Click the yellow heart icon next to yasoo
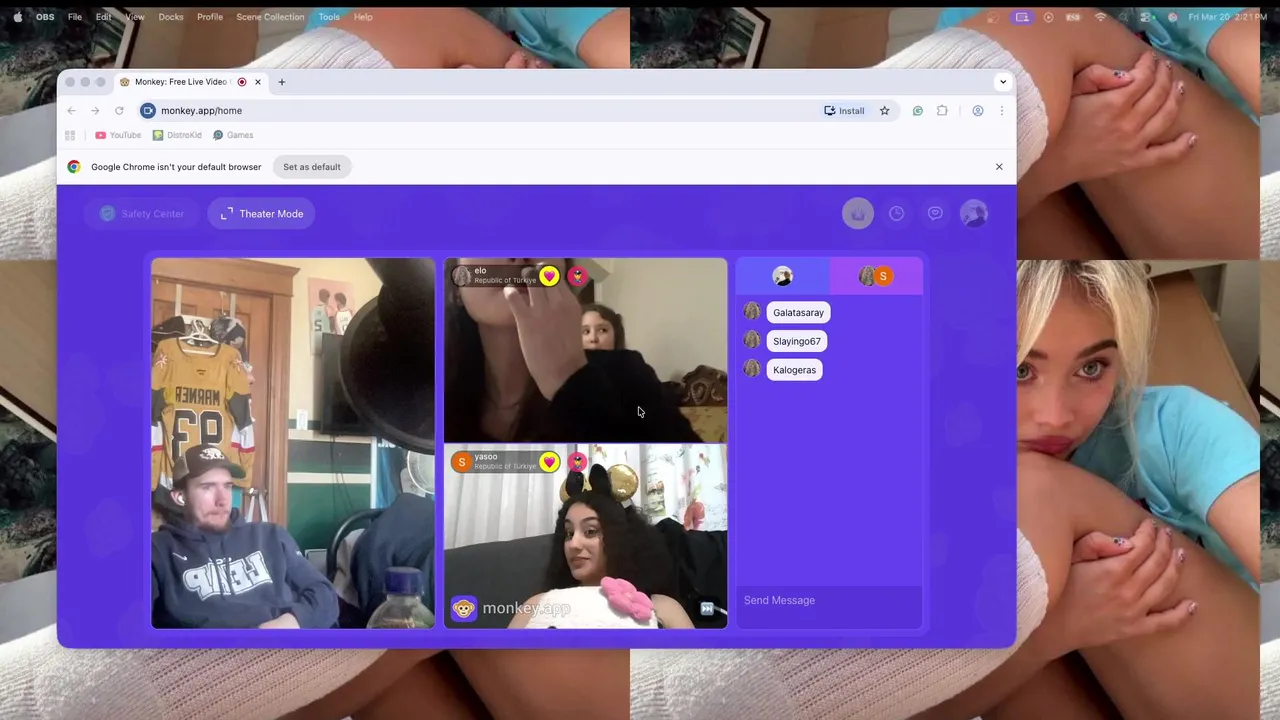 (x=549, y=462)
